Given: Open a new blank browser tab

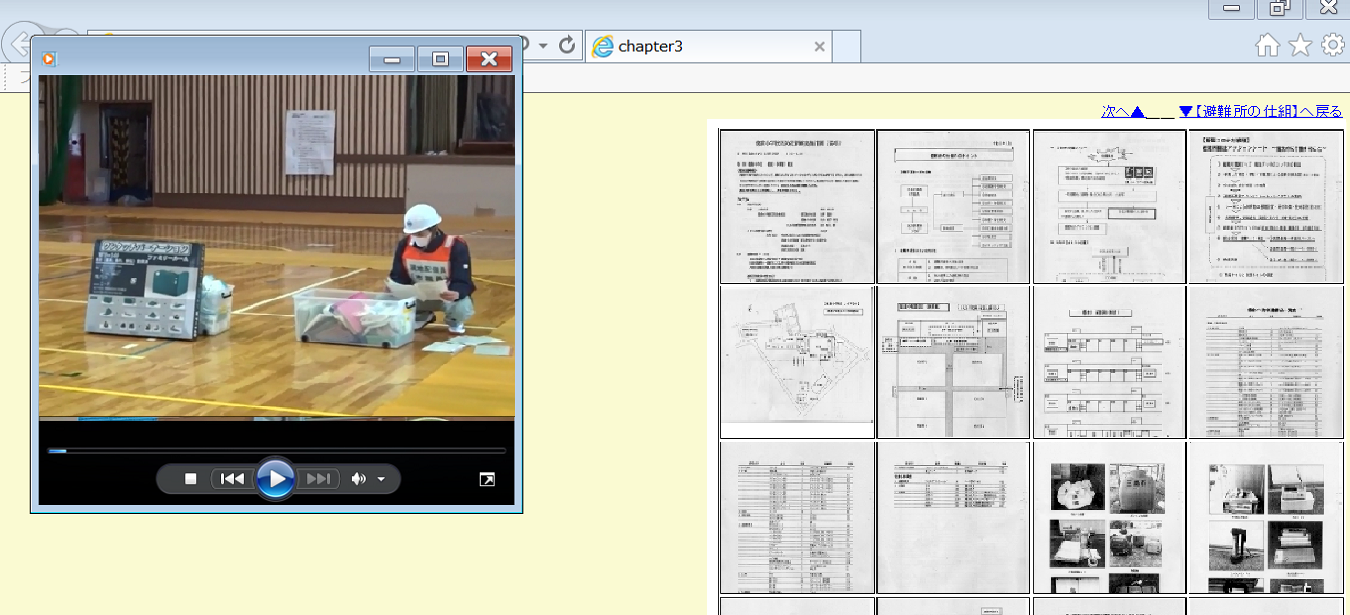Looking at the screenshot, I should [847, 46].
